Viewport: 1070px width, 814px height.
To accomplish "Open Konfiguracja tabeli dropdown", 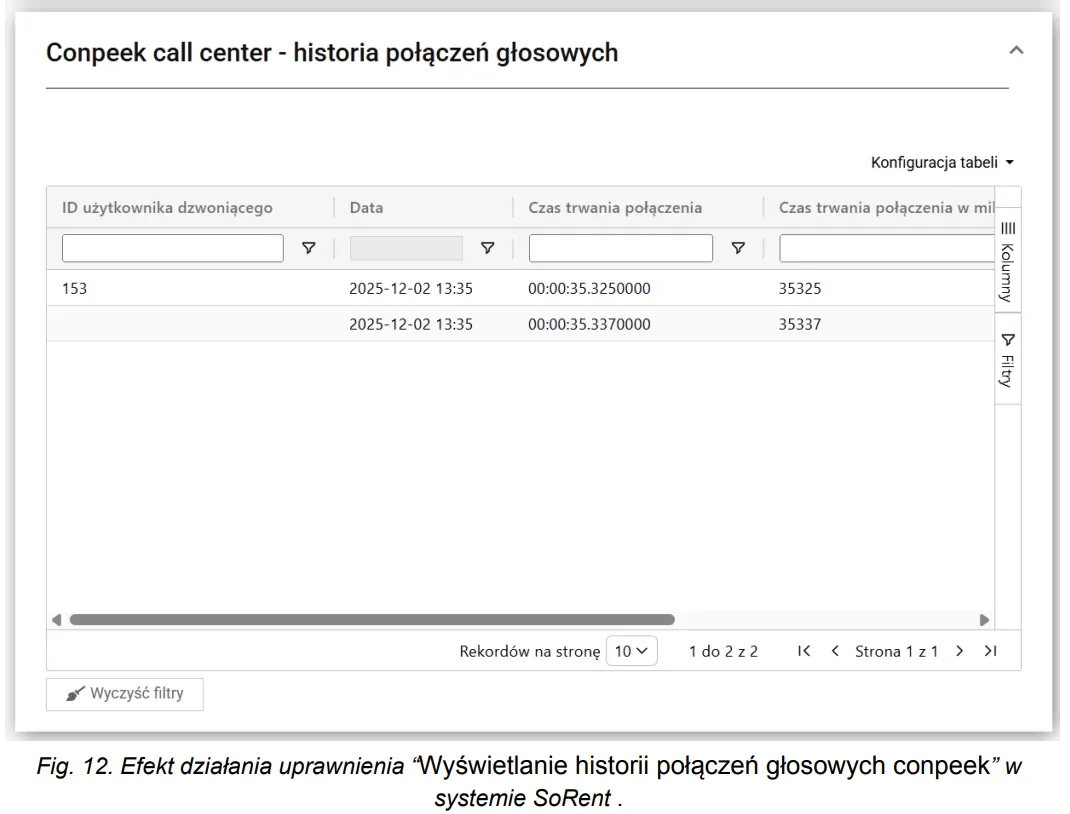I will pyautogui.click(x=942, y=162).
